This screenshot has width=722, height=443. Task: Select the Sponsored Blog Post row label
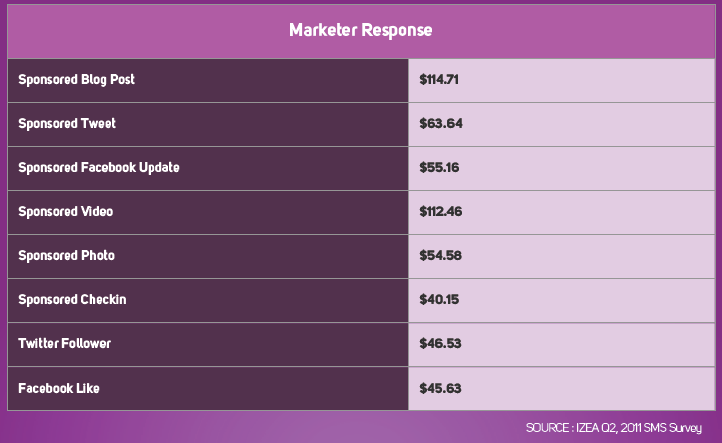[x=76, y=79]
